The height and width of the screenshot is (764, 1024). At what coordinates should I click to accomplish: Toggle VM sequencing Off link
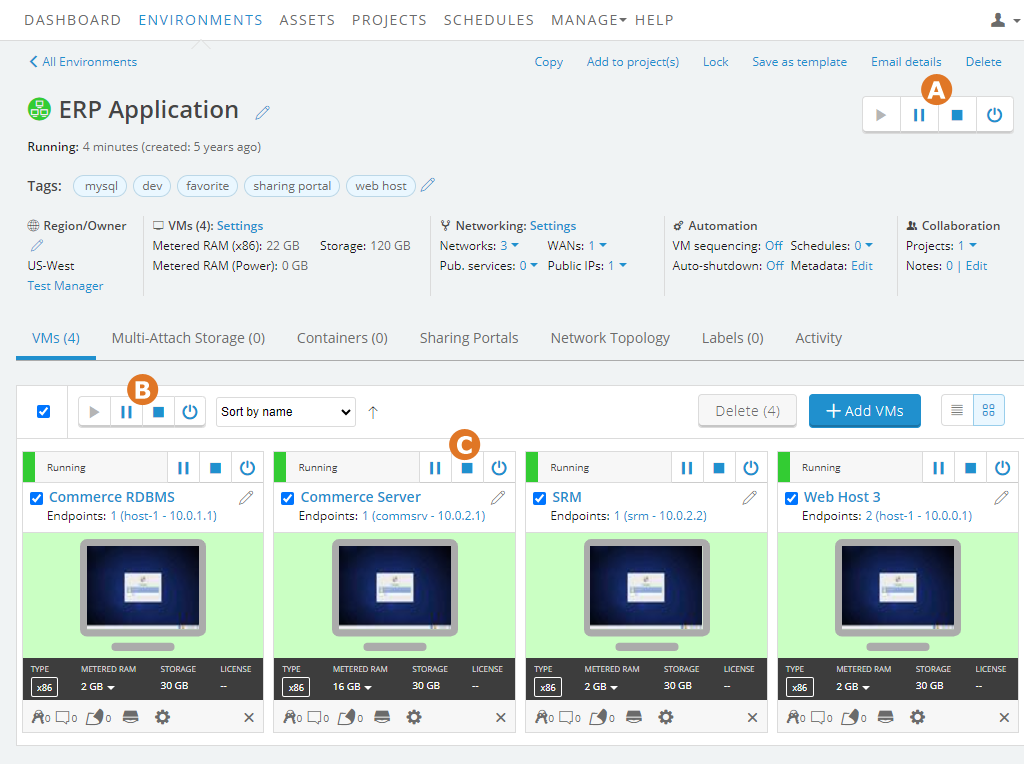774,246
